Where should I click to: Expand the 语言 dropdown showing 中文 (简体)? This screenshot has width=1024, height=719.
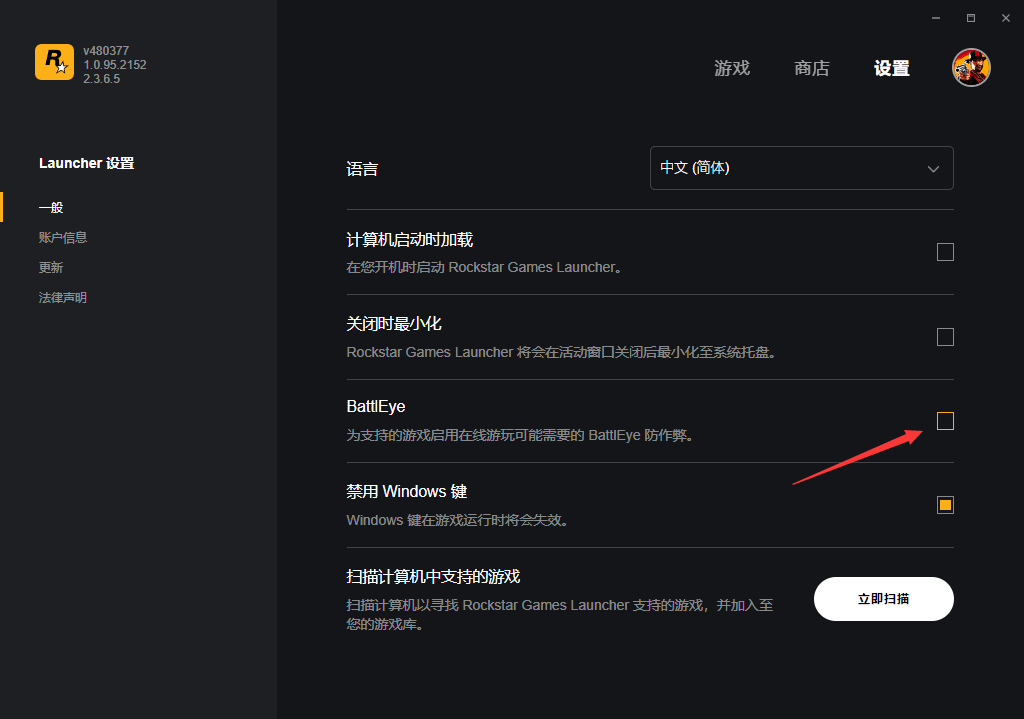tap(801, 168)
